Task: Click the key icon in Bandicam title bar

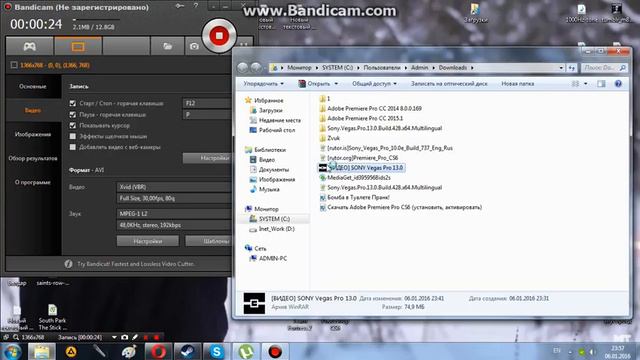Action: pyautogui.click(x=180, y=6)
